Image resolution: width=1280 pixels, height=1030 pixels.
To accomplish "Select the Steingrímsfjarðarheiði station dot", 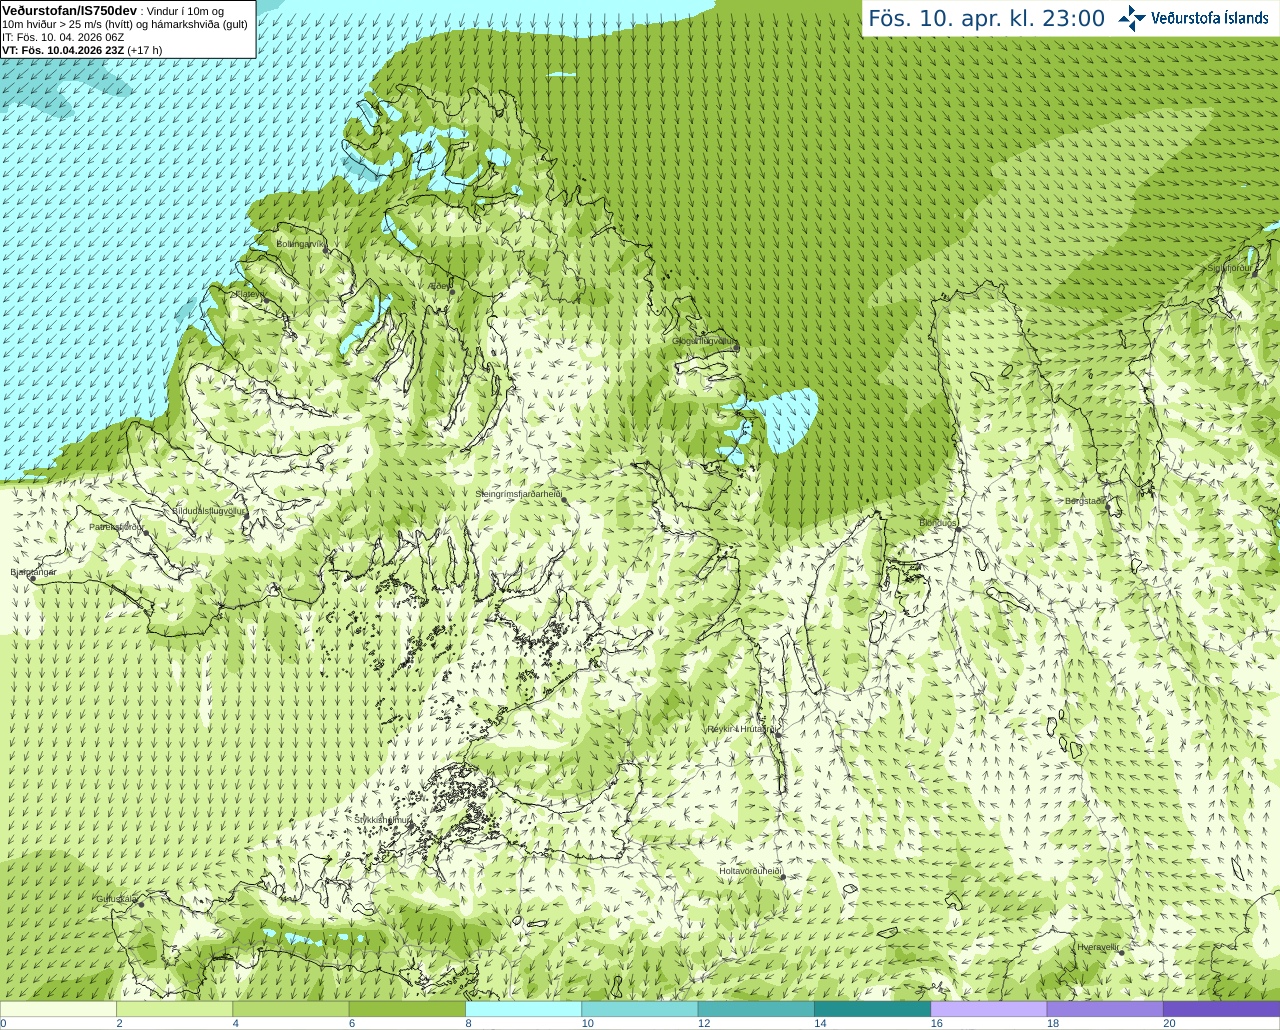I will pyautogui.click(x=564, y=499).
